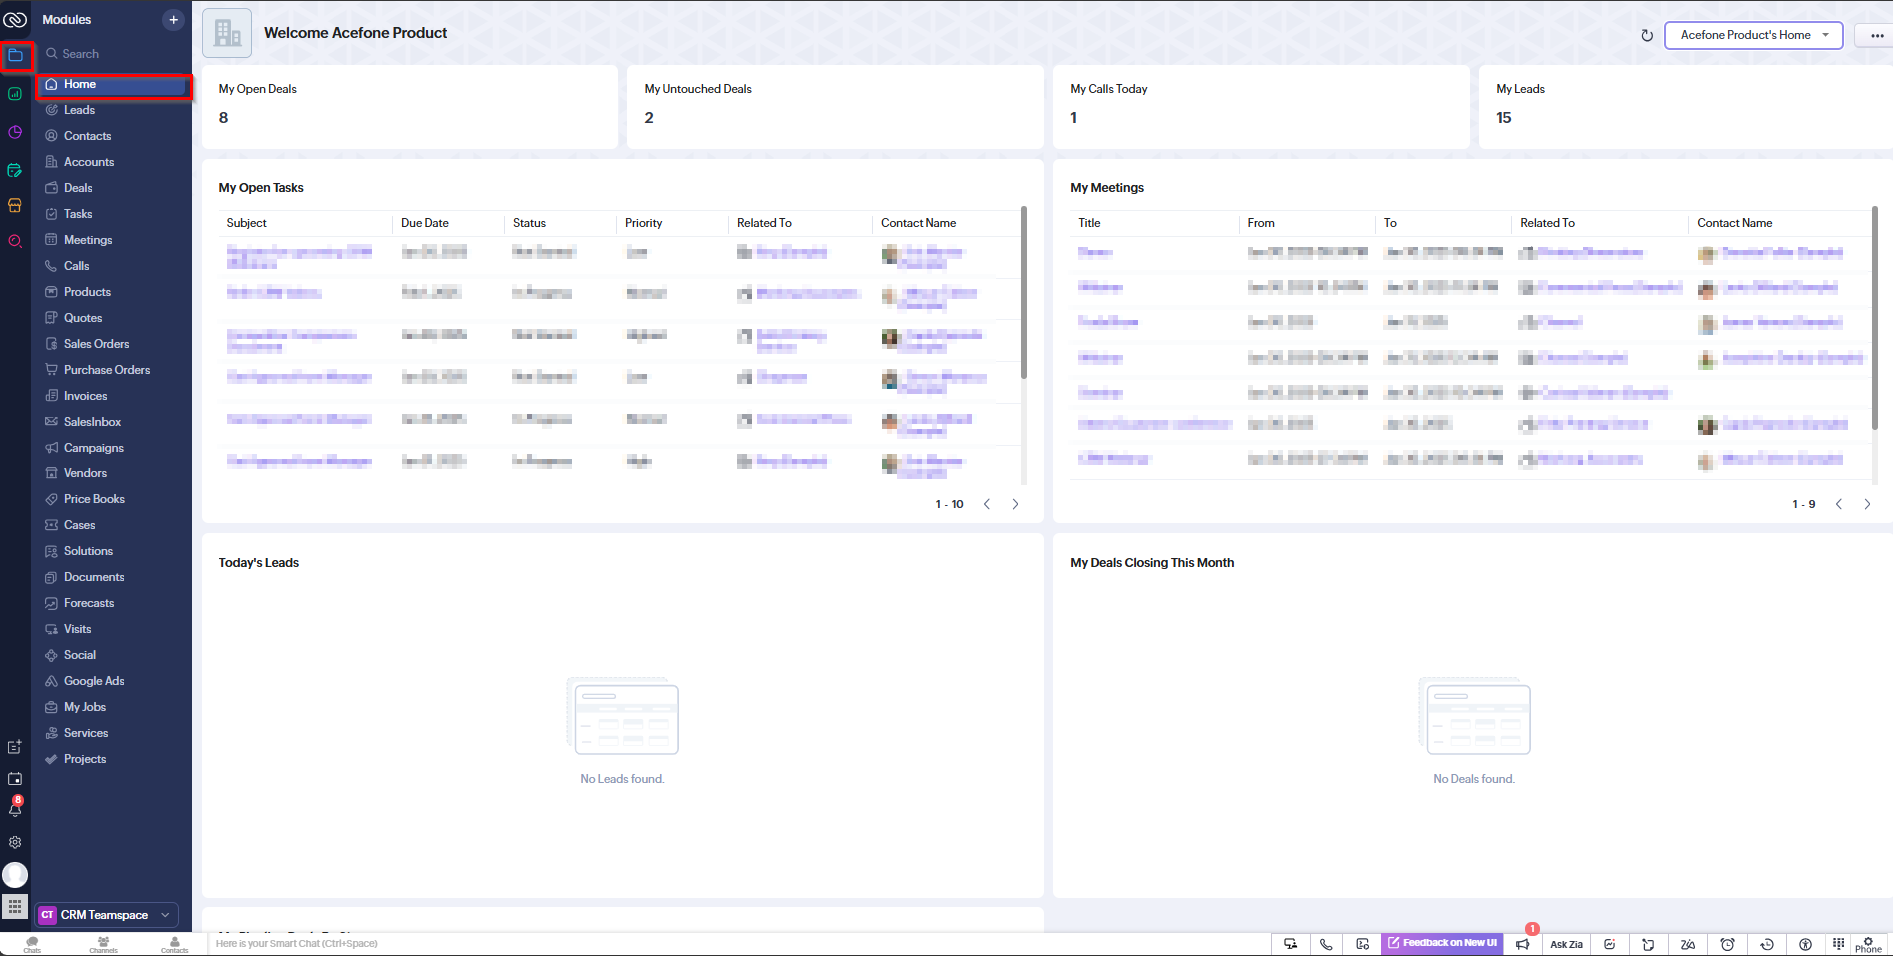
Task: Open the alarm clock reminders icon
Action: coord(1727,944)
